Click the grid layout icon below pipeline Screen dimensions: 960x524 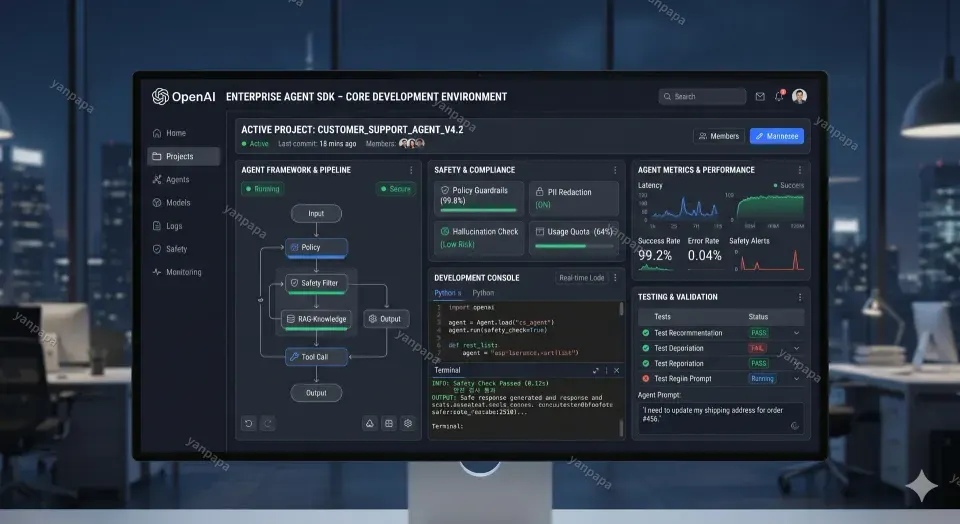[389, 423]
